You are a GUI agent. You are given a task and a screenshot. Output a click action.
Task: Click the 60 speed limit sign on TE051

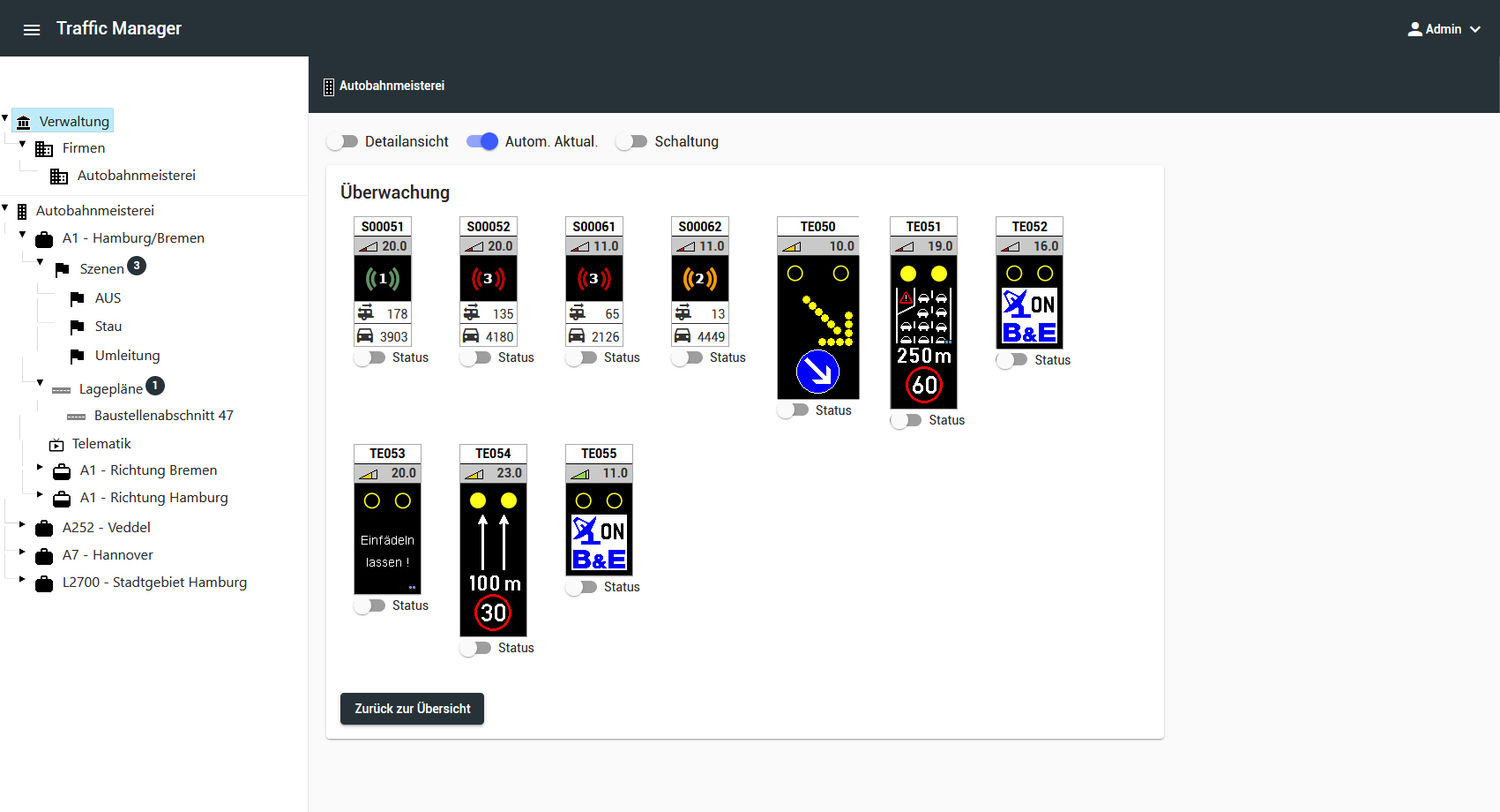coord(923,385)
